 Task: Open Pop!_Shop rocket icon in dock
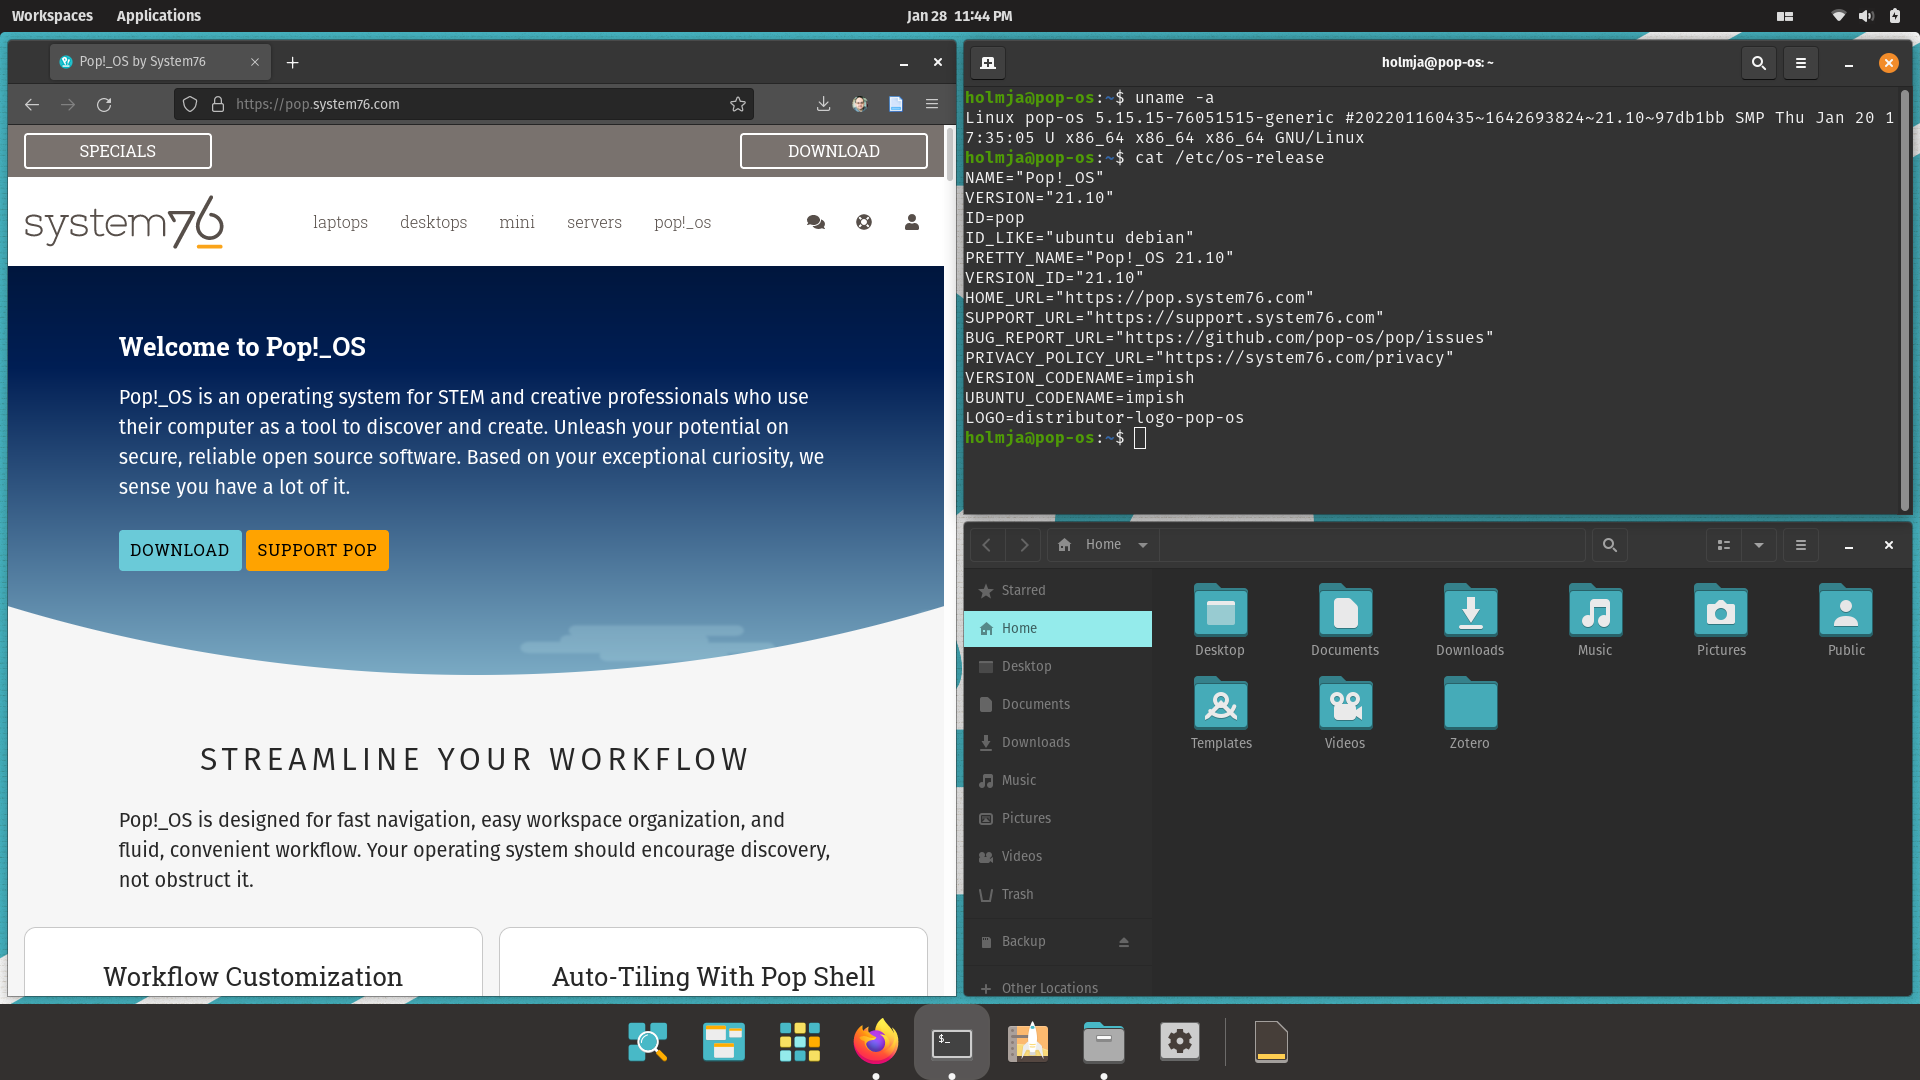[1028, 1042]
